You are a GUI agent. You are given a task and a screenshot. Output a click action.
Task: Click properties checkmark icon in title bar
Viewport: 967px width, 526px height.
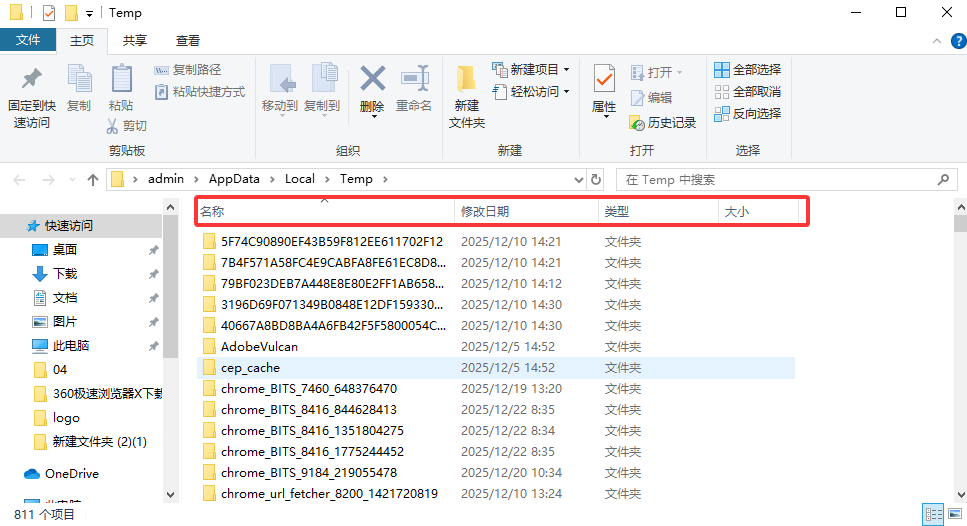(x=49, y=13)
